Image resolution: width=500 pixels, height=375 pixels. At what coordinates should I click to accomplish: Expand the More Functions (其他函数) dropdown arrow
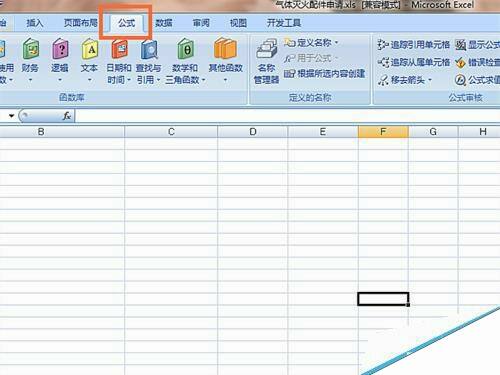tap(225, 80)
